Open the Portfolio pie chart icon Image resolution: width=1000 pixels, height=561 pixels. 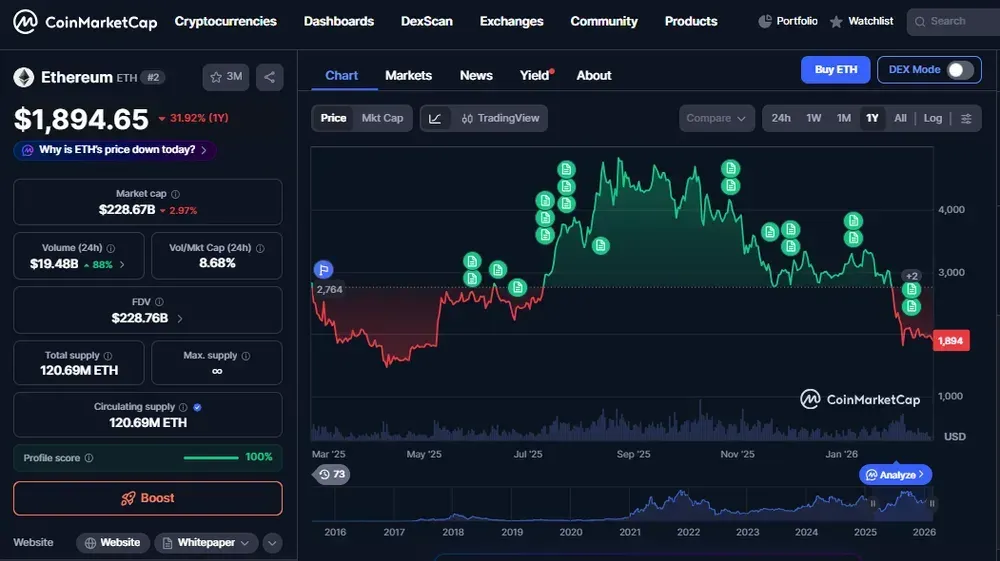point(765,21)
